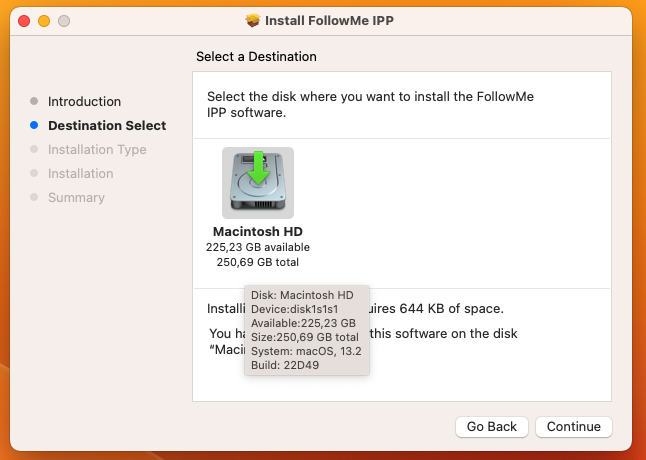Image resolution: width=646 pixels, height=460 pixels.
Task: Select Destination Select step in sidebar
Action: click(x=107, y=126)
